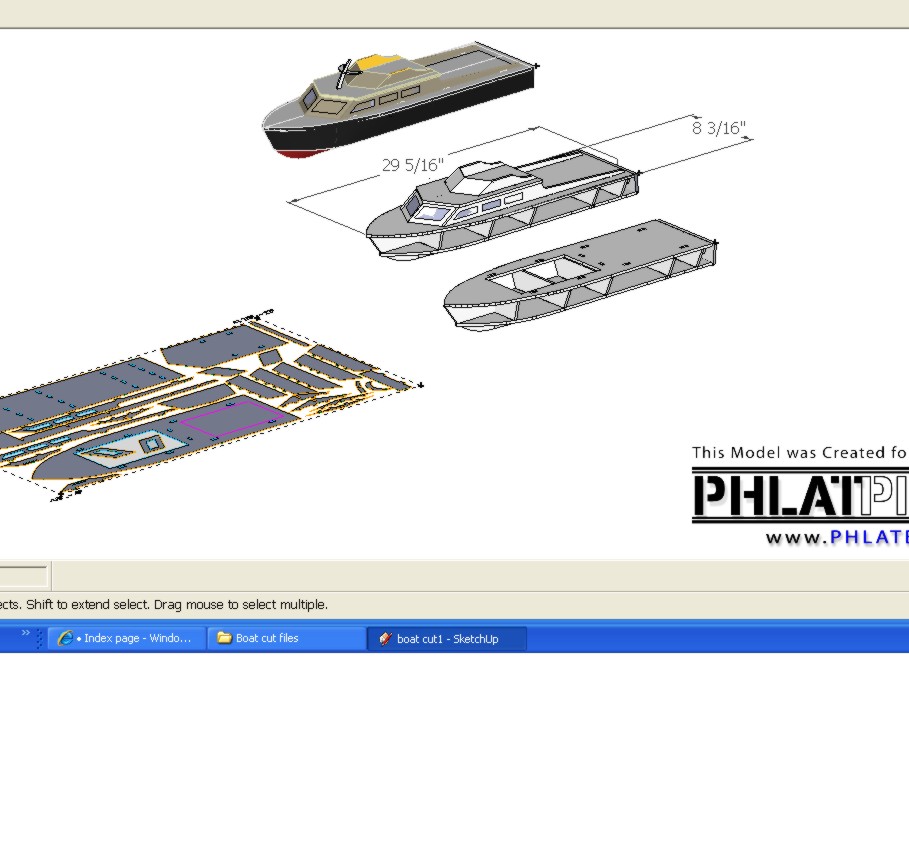The width and height of the screenshot is (909, 842).
Task: Click the SketchUp icon on taskbar button
Action: [x=385, y=639]
